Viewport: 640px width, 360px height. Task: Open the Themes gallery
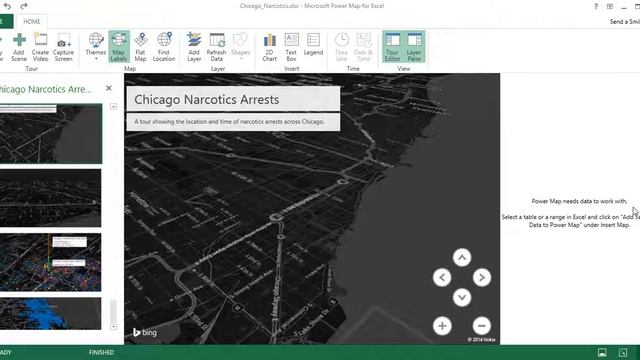[96, 47]
